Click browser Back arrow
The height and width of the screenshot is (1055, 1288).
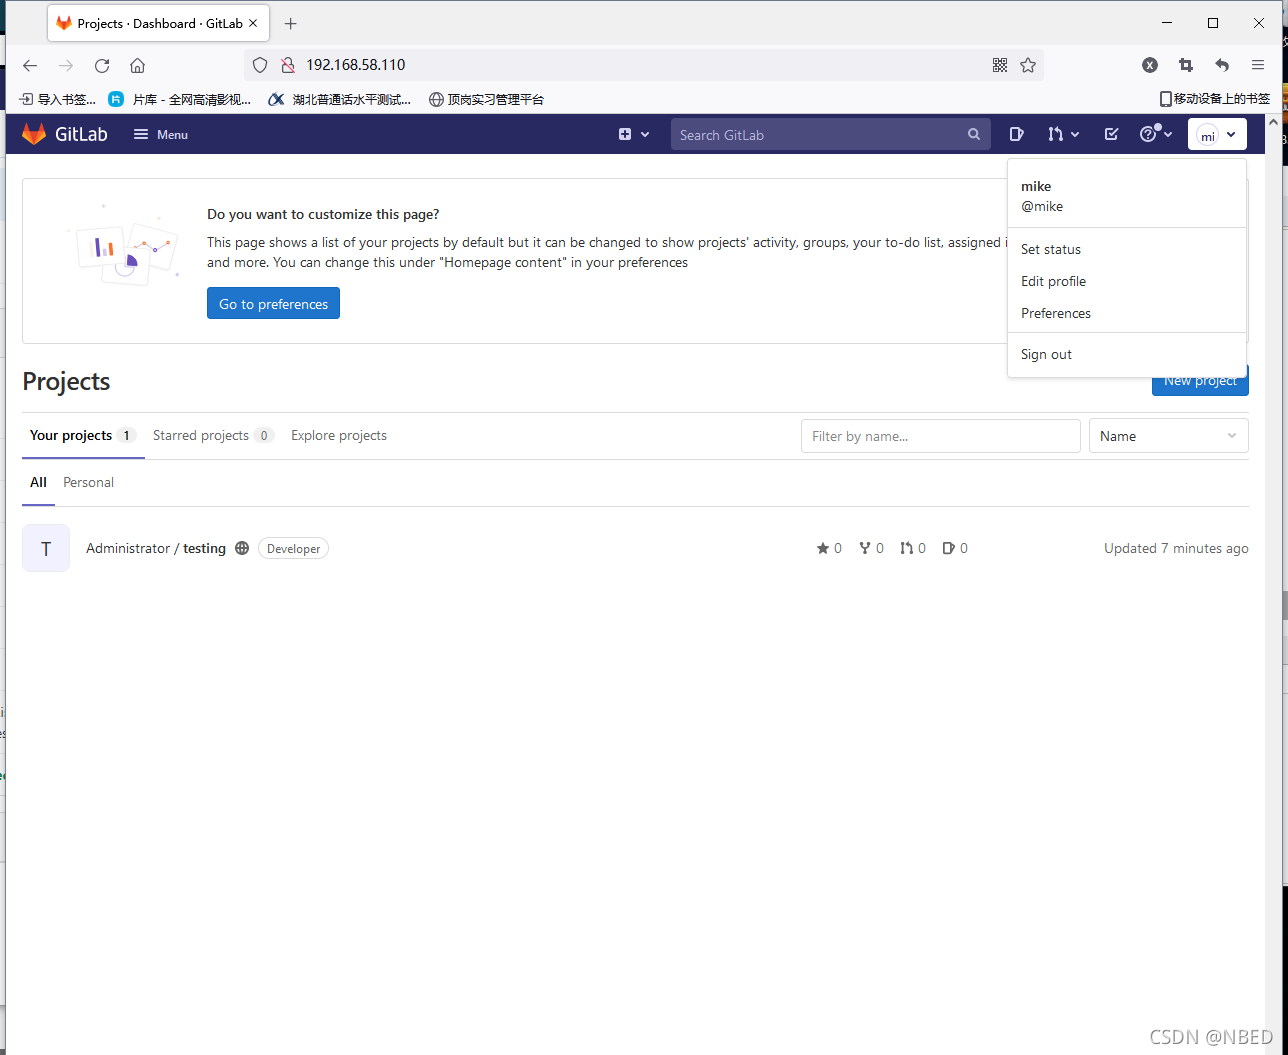pos(30,65)
